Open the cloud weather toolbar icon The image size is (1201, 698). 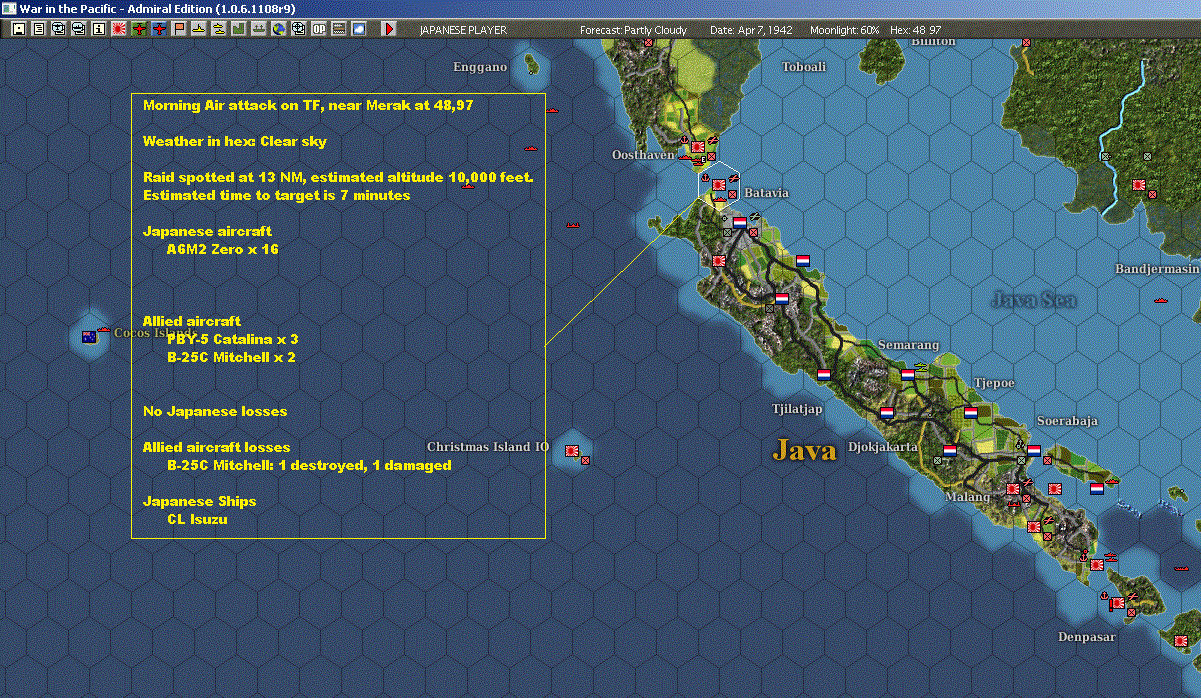click(x=358, y=29)
